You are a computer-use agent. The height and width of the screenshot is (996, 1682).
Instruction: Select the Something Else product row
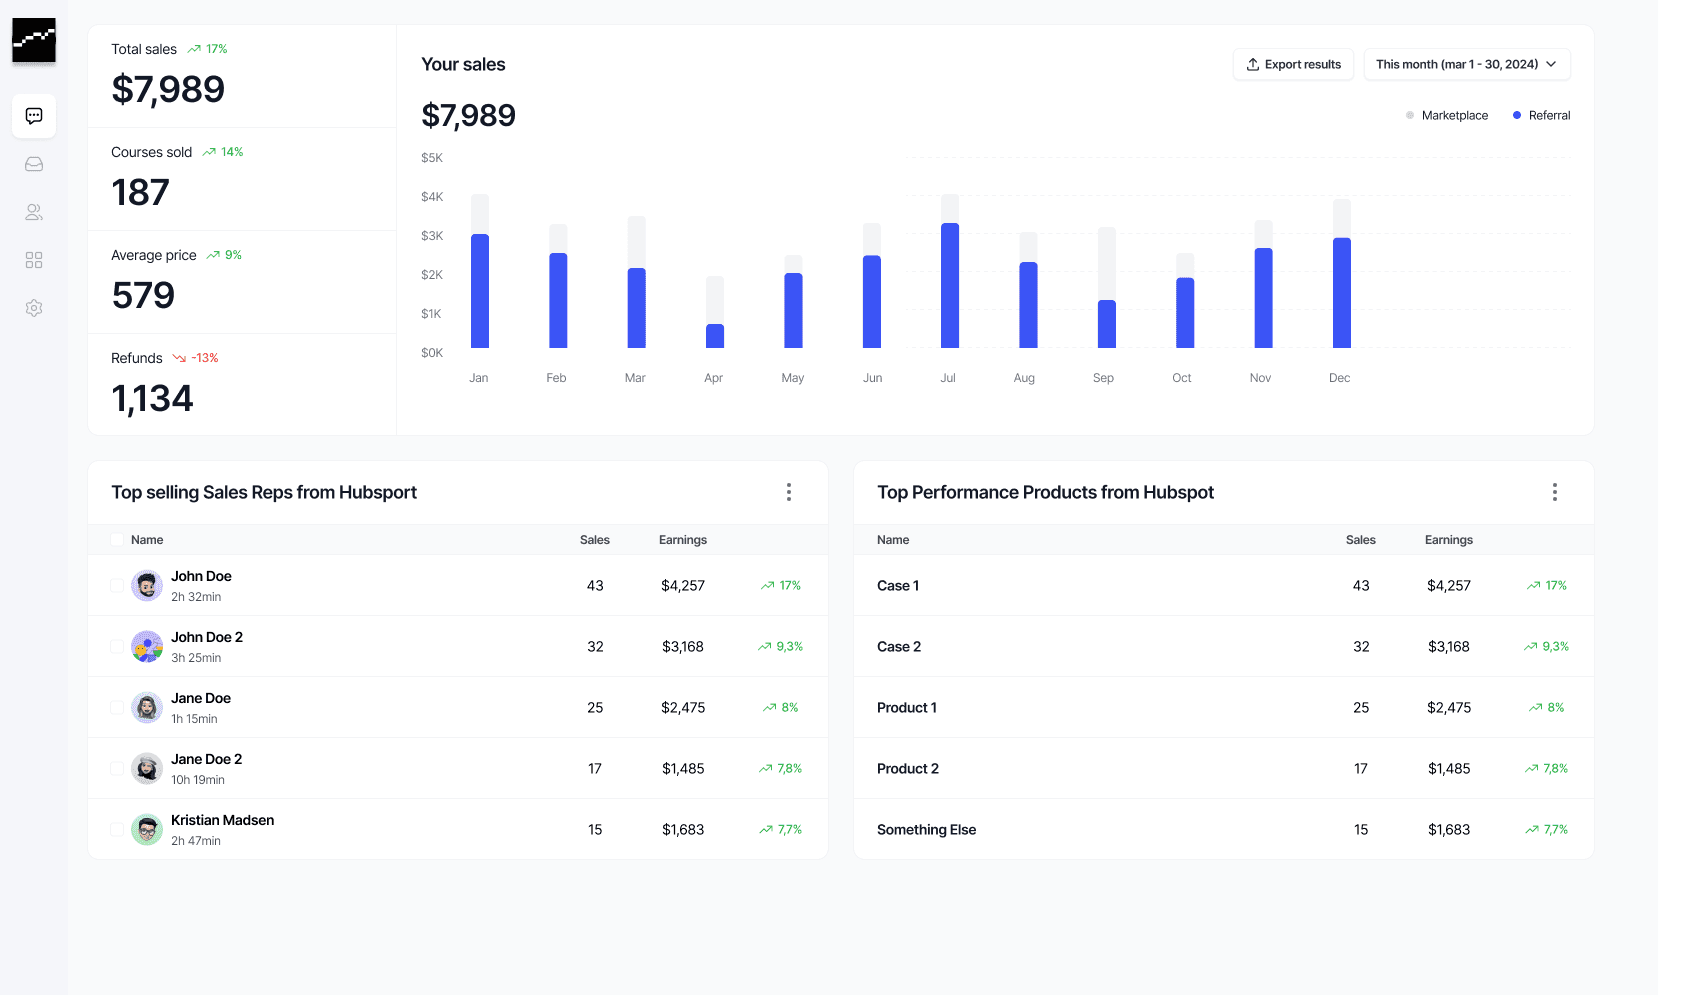pos(1224,830)
